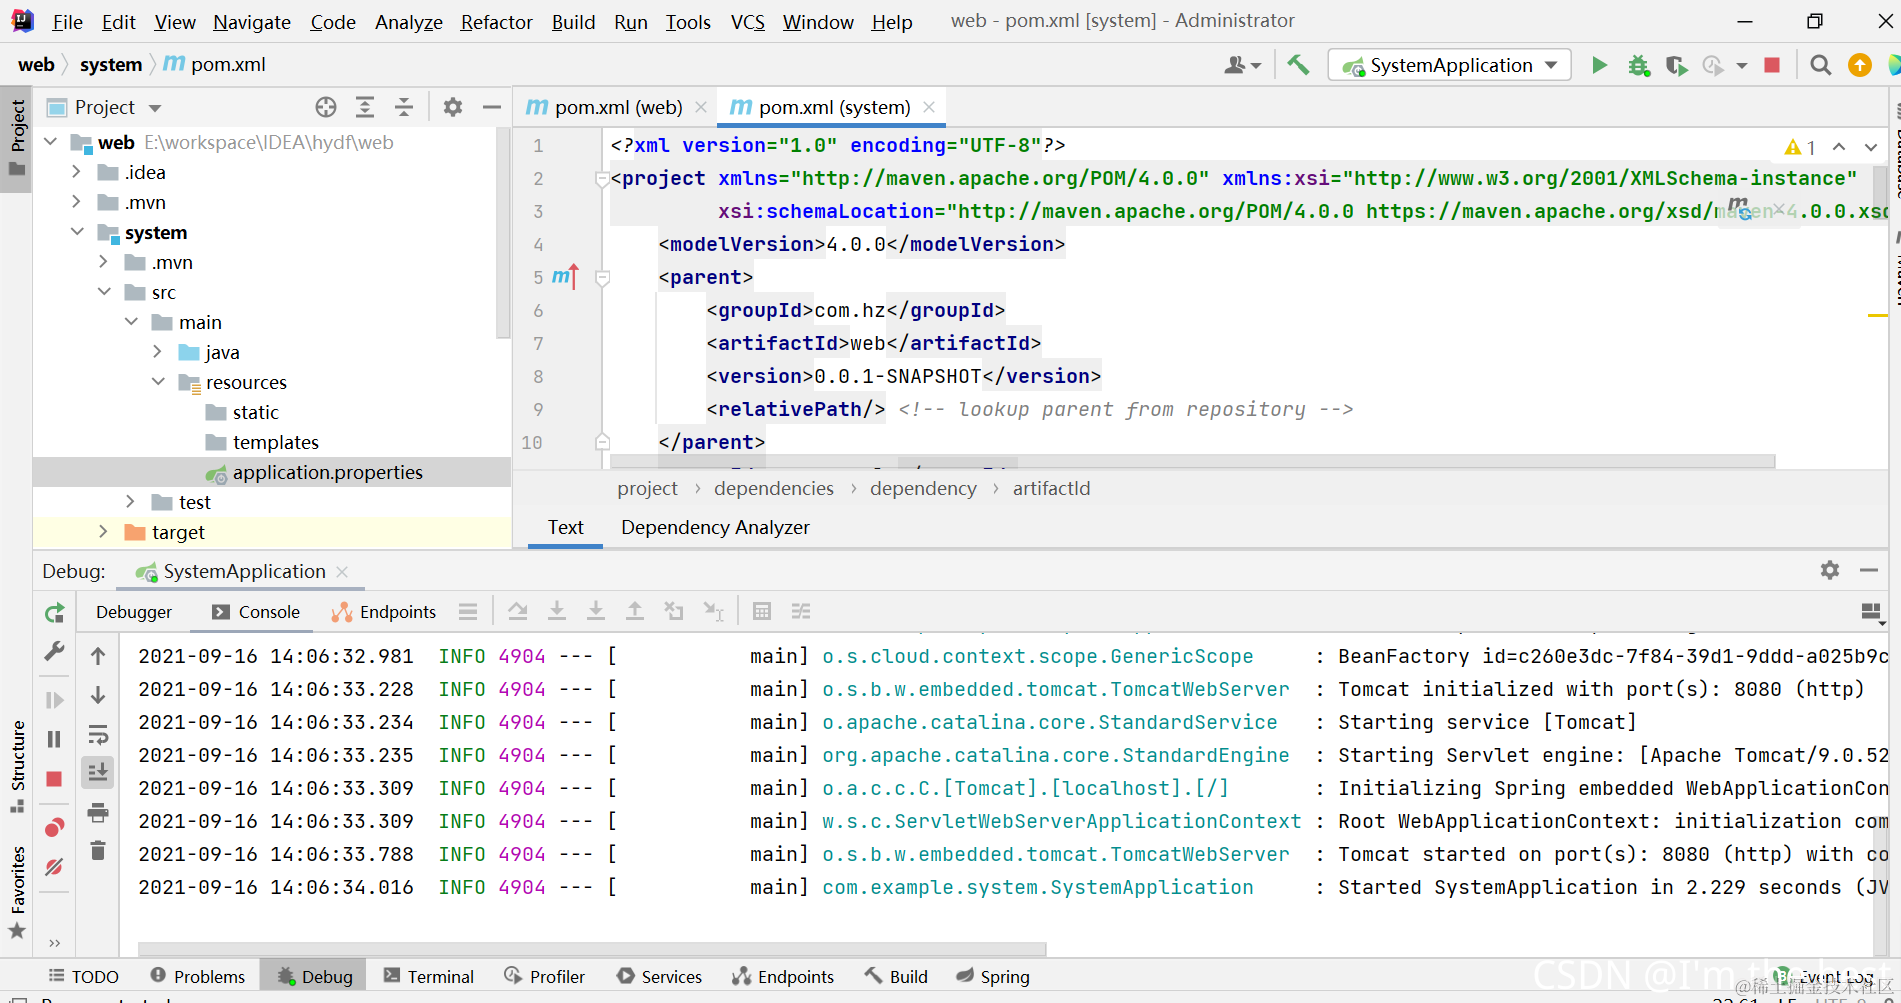Image resolution: width=1901 pixels, height=1003 pixels.
Task: Clear console output with the trash icon
Action: point(98,850)
